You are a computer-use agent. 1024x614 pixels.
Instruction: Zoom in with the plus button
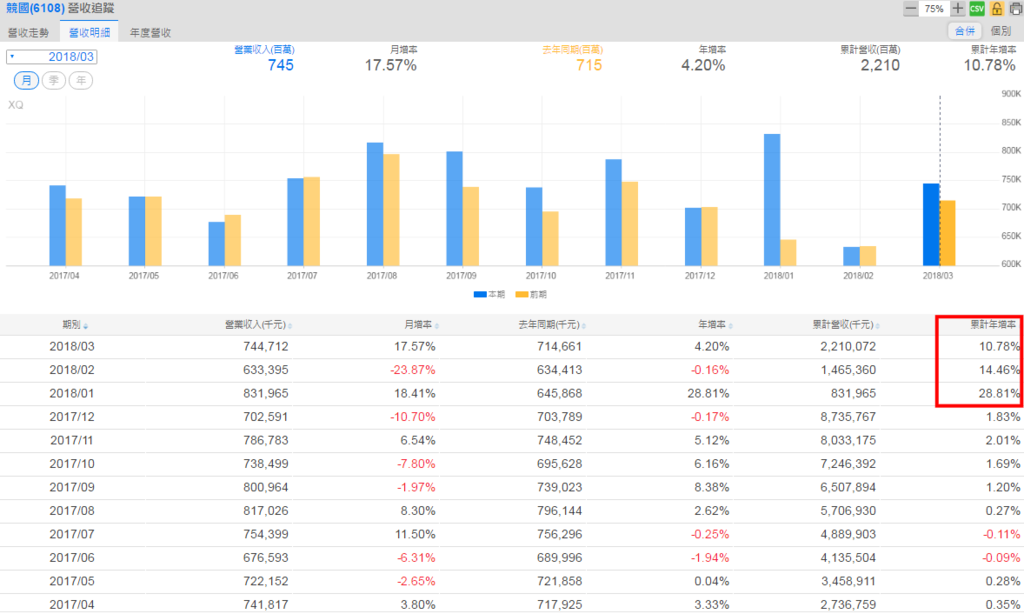[957, 8]
